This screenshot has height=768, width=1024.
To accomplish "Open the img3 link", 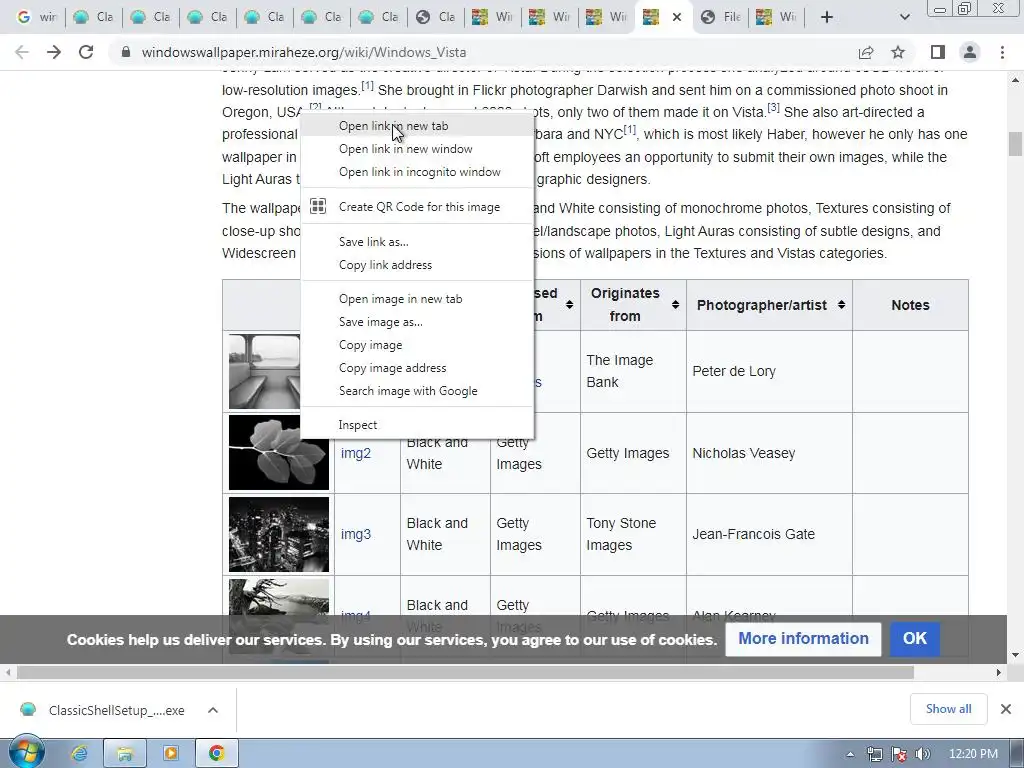I will coord(356,534).
